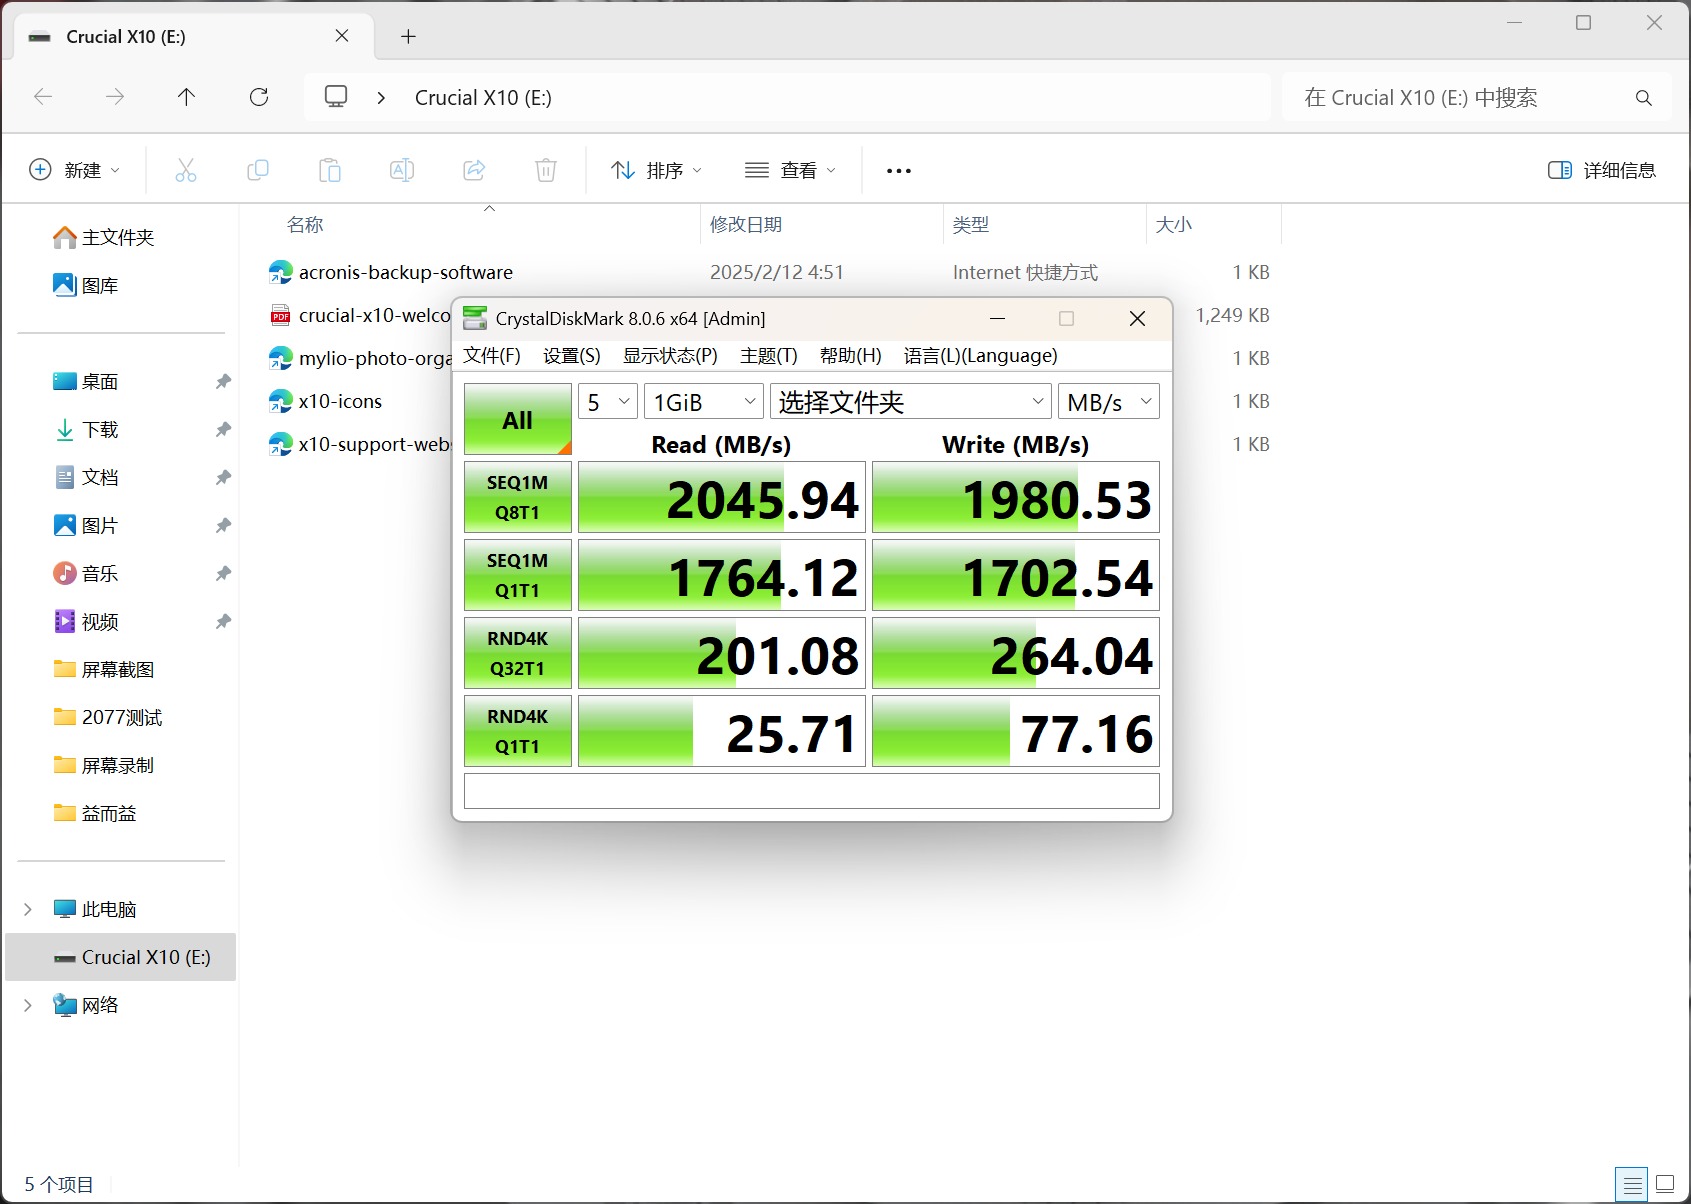The height and width of the screenshot is (1204, 1691).
Task: Switch to large thumbnails view in status bar
Action: [x=1666, y=1184]
